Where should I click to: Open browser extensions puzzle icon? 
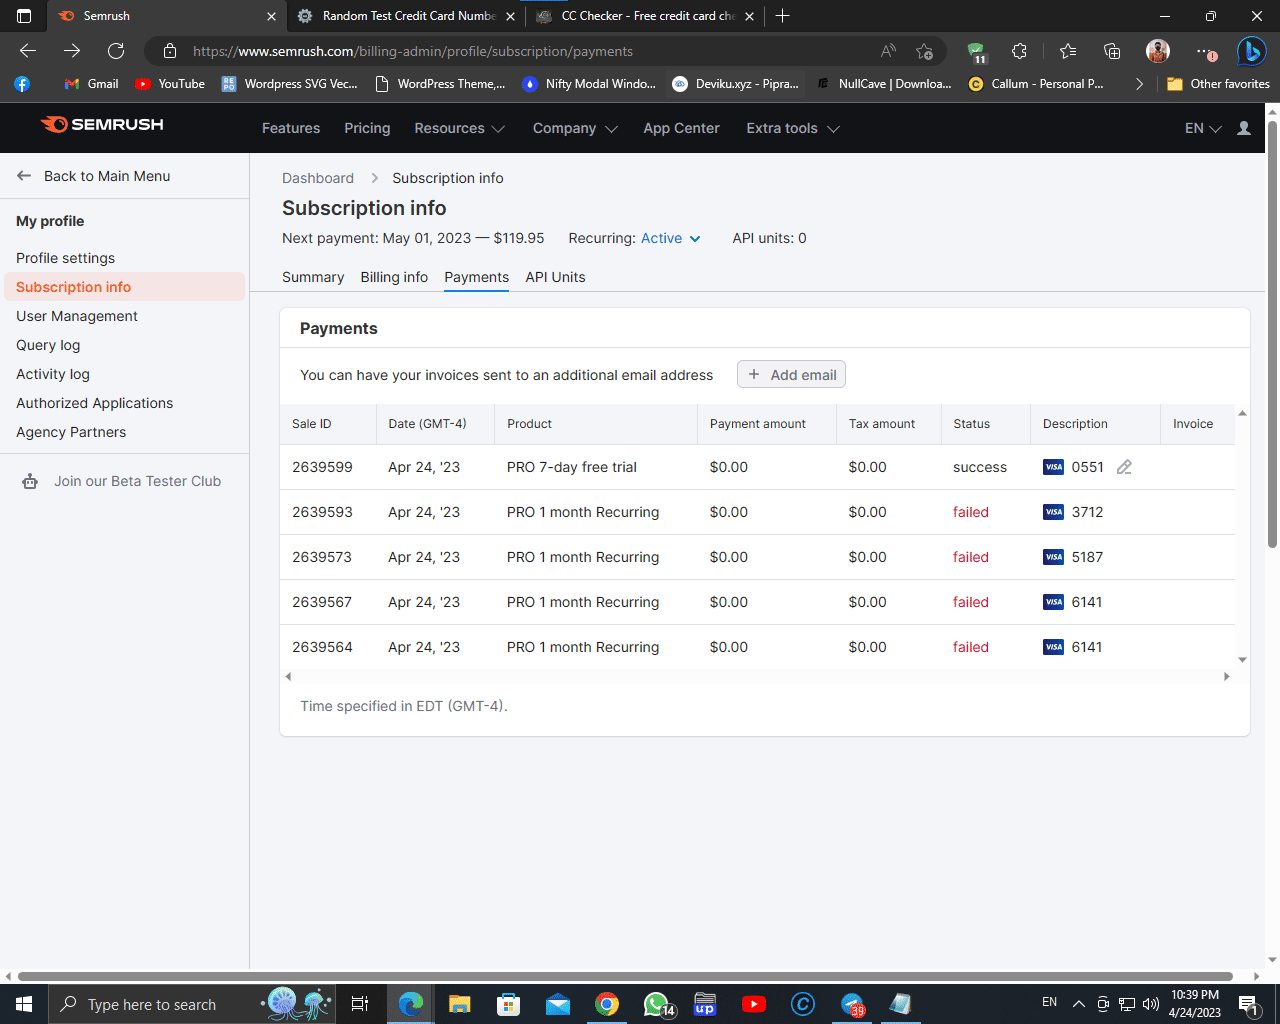[1019, 51]
